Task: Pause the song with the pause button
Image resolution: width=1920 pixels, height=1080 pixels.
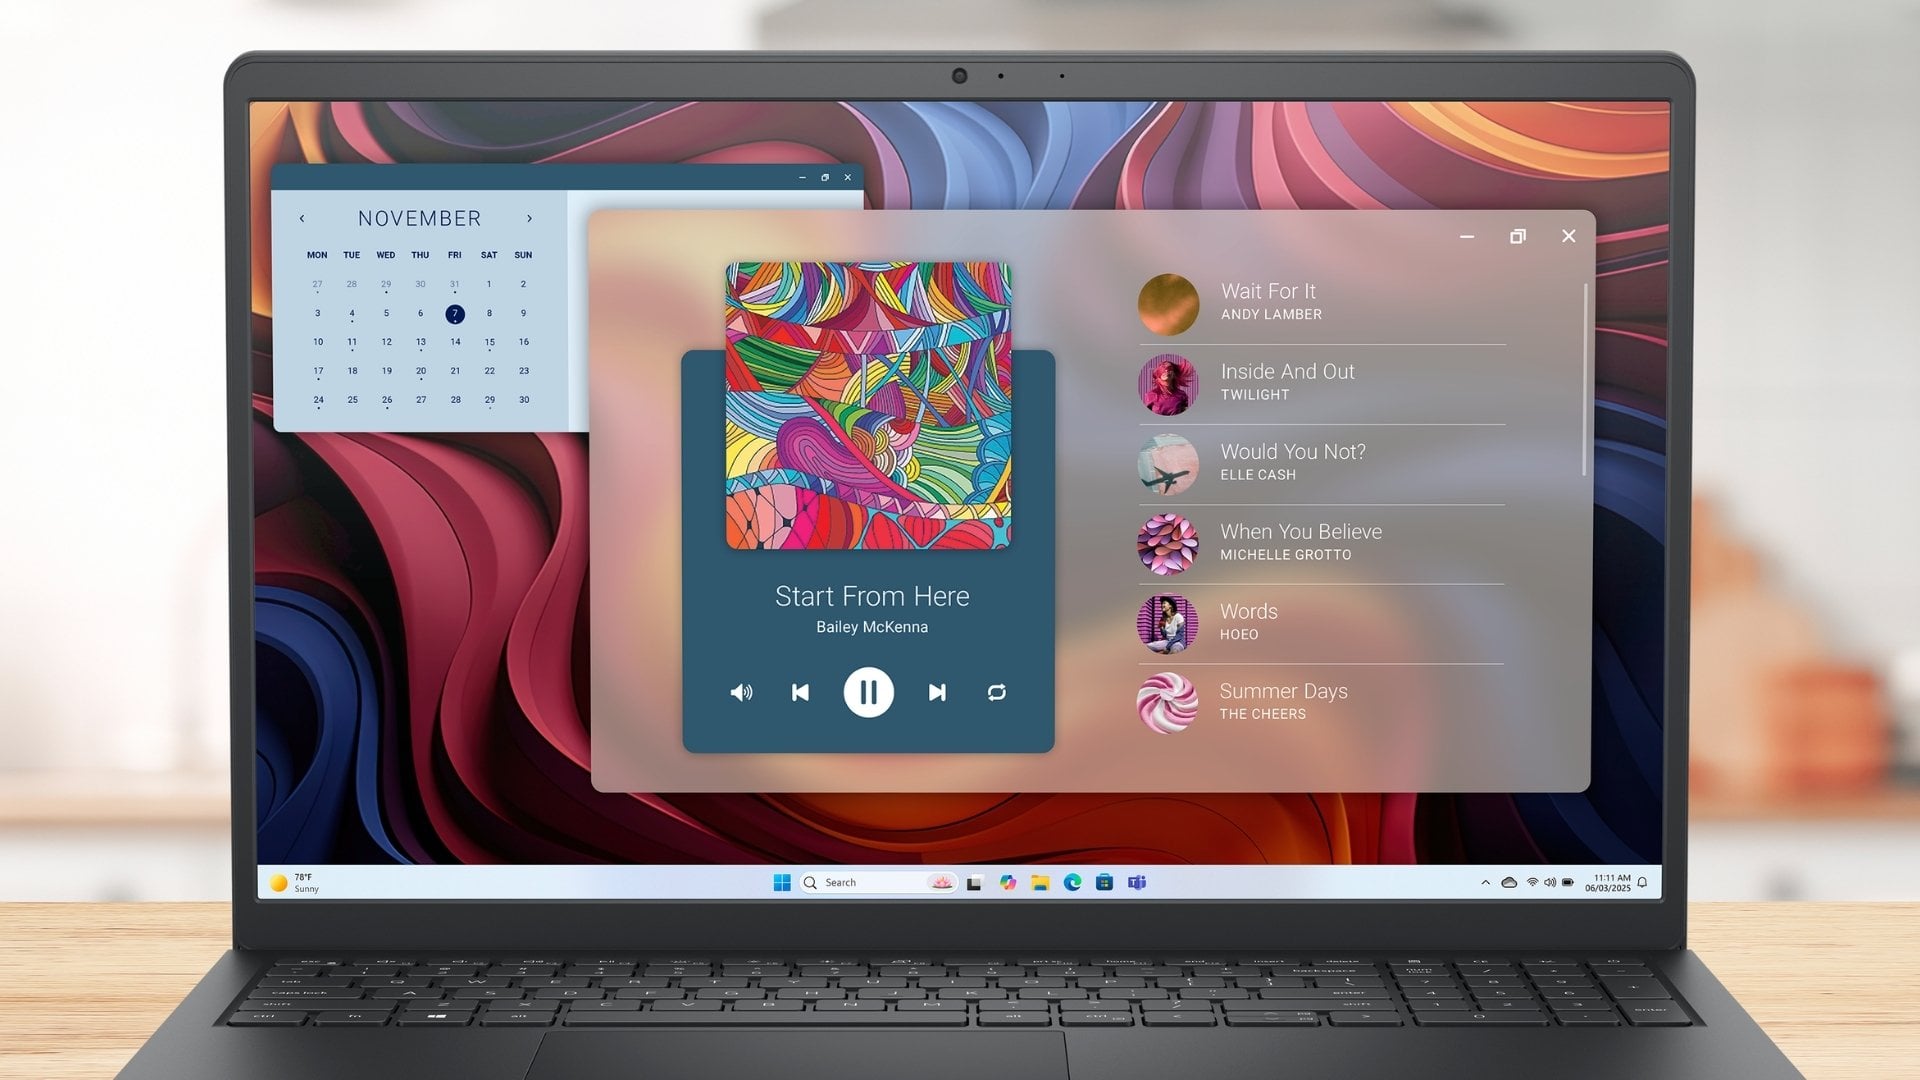Action: coord(868,692)
